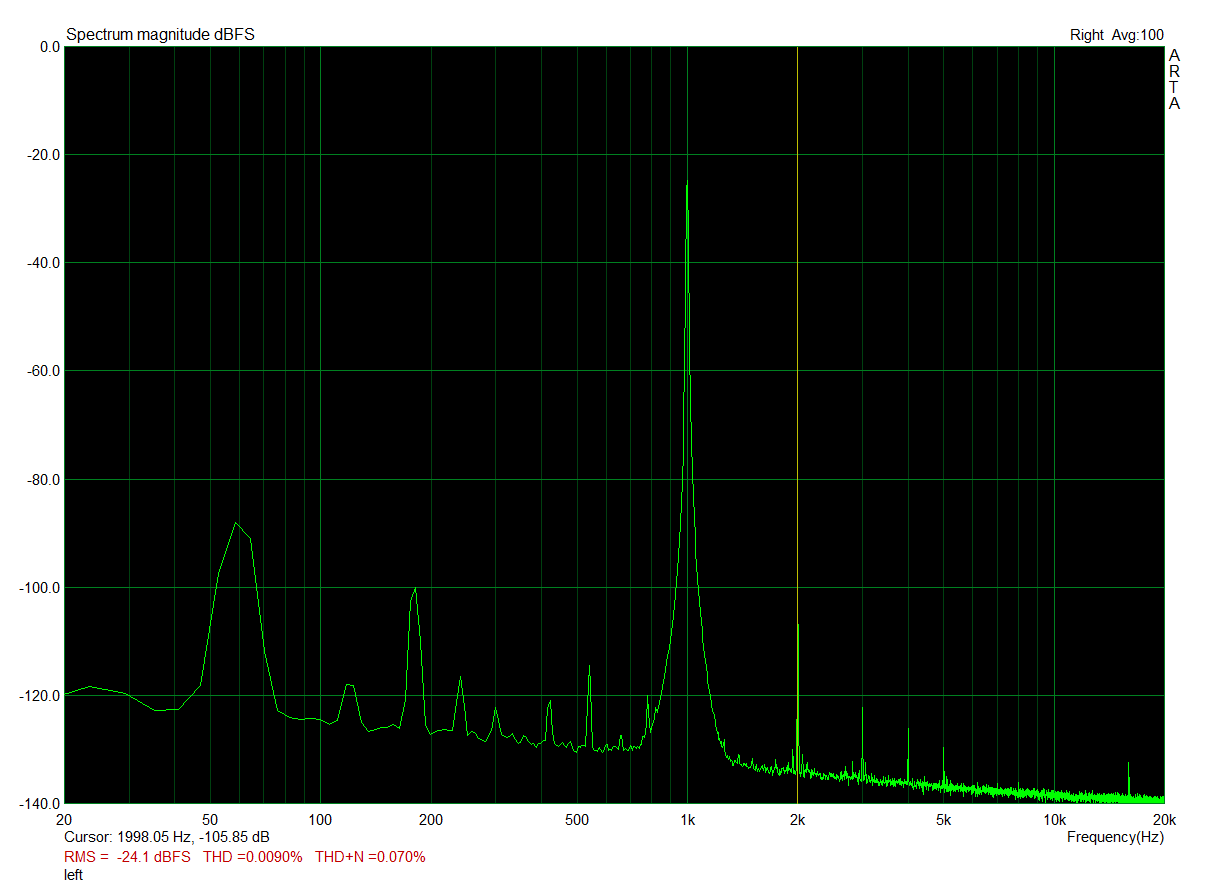
Task: Click the '5k' frequency axis label
Action: (943, 820)
